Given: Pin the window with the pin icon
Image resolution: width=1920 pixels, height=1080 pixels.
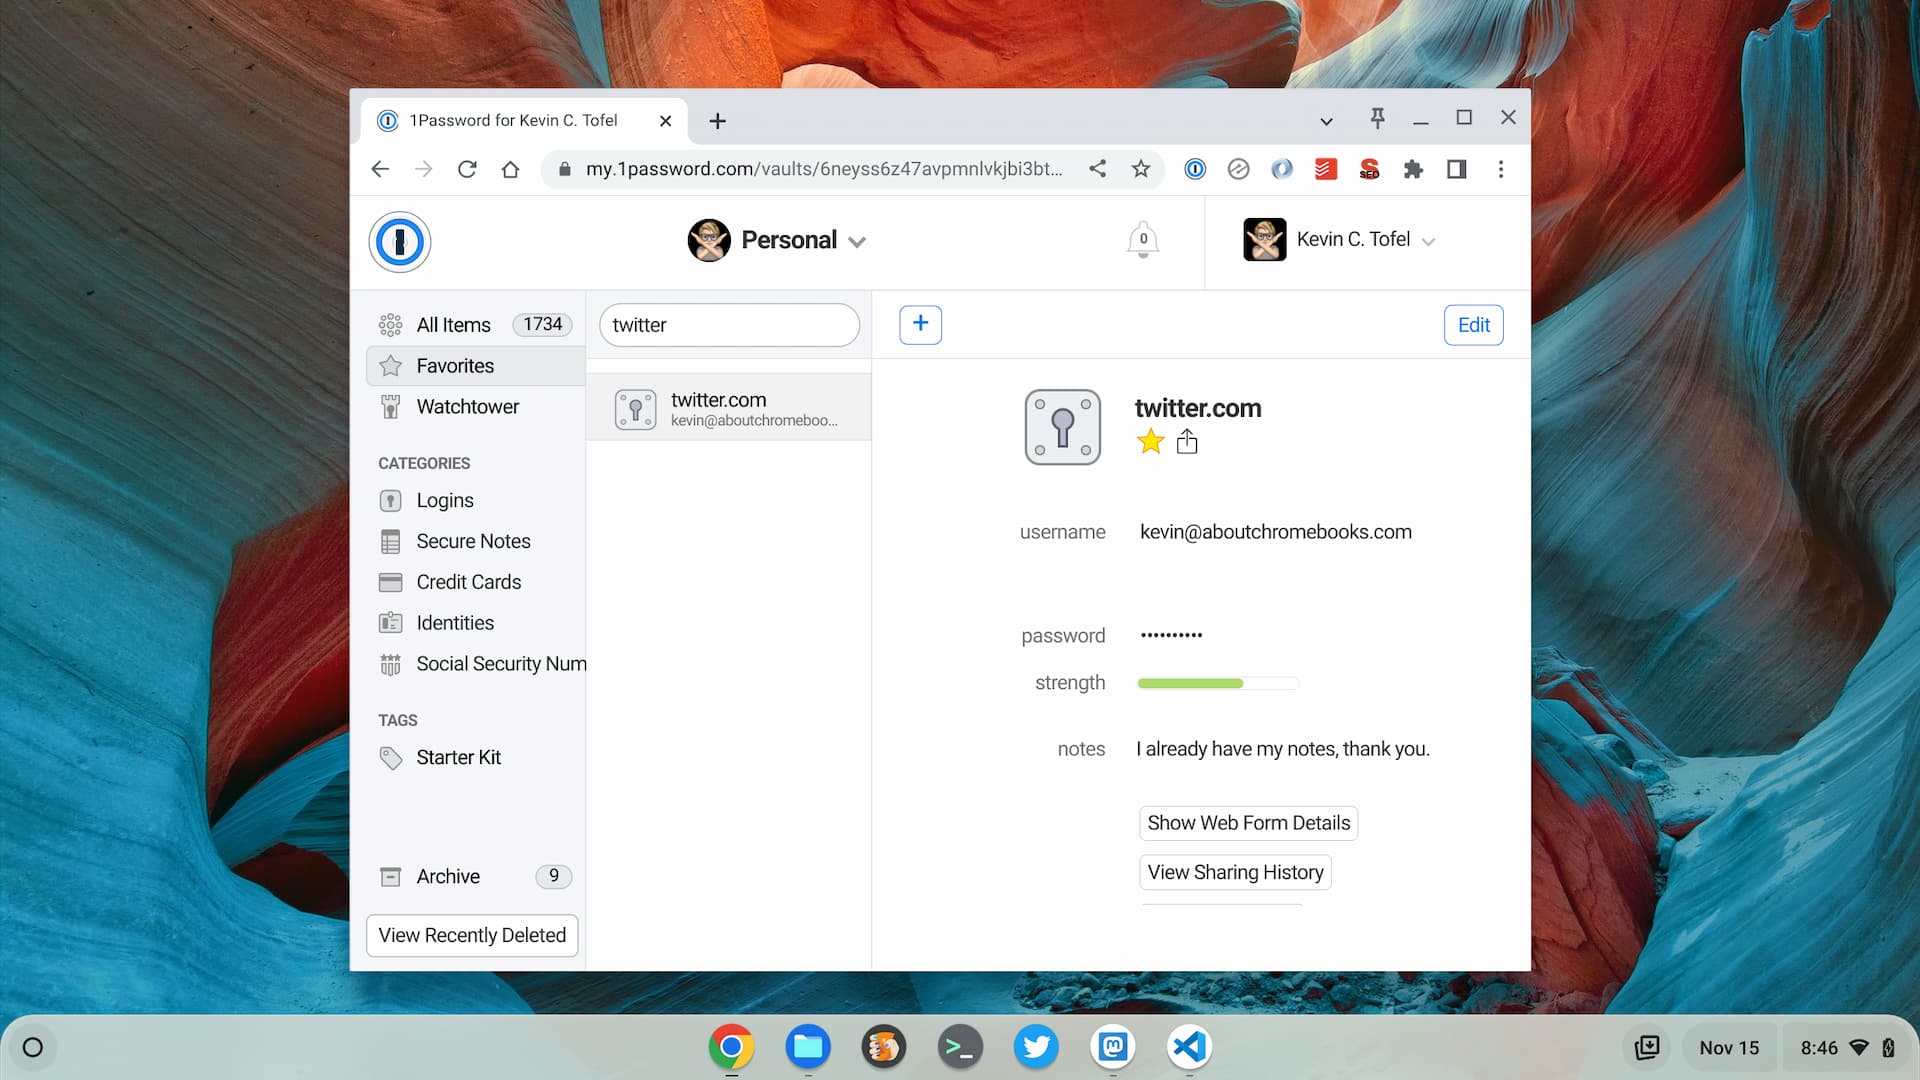Looking at the screenshot, I should coord(1377,119).
